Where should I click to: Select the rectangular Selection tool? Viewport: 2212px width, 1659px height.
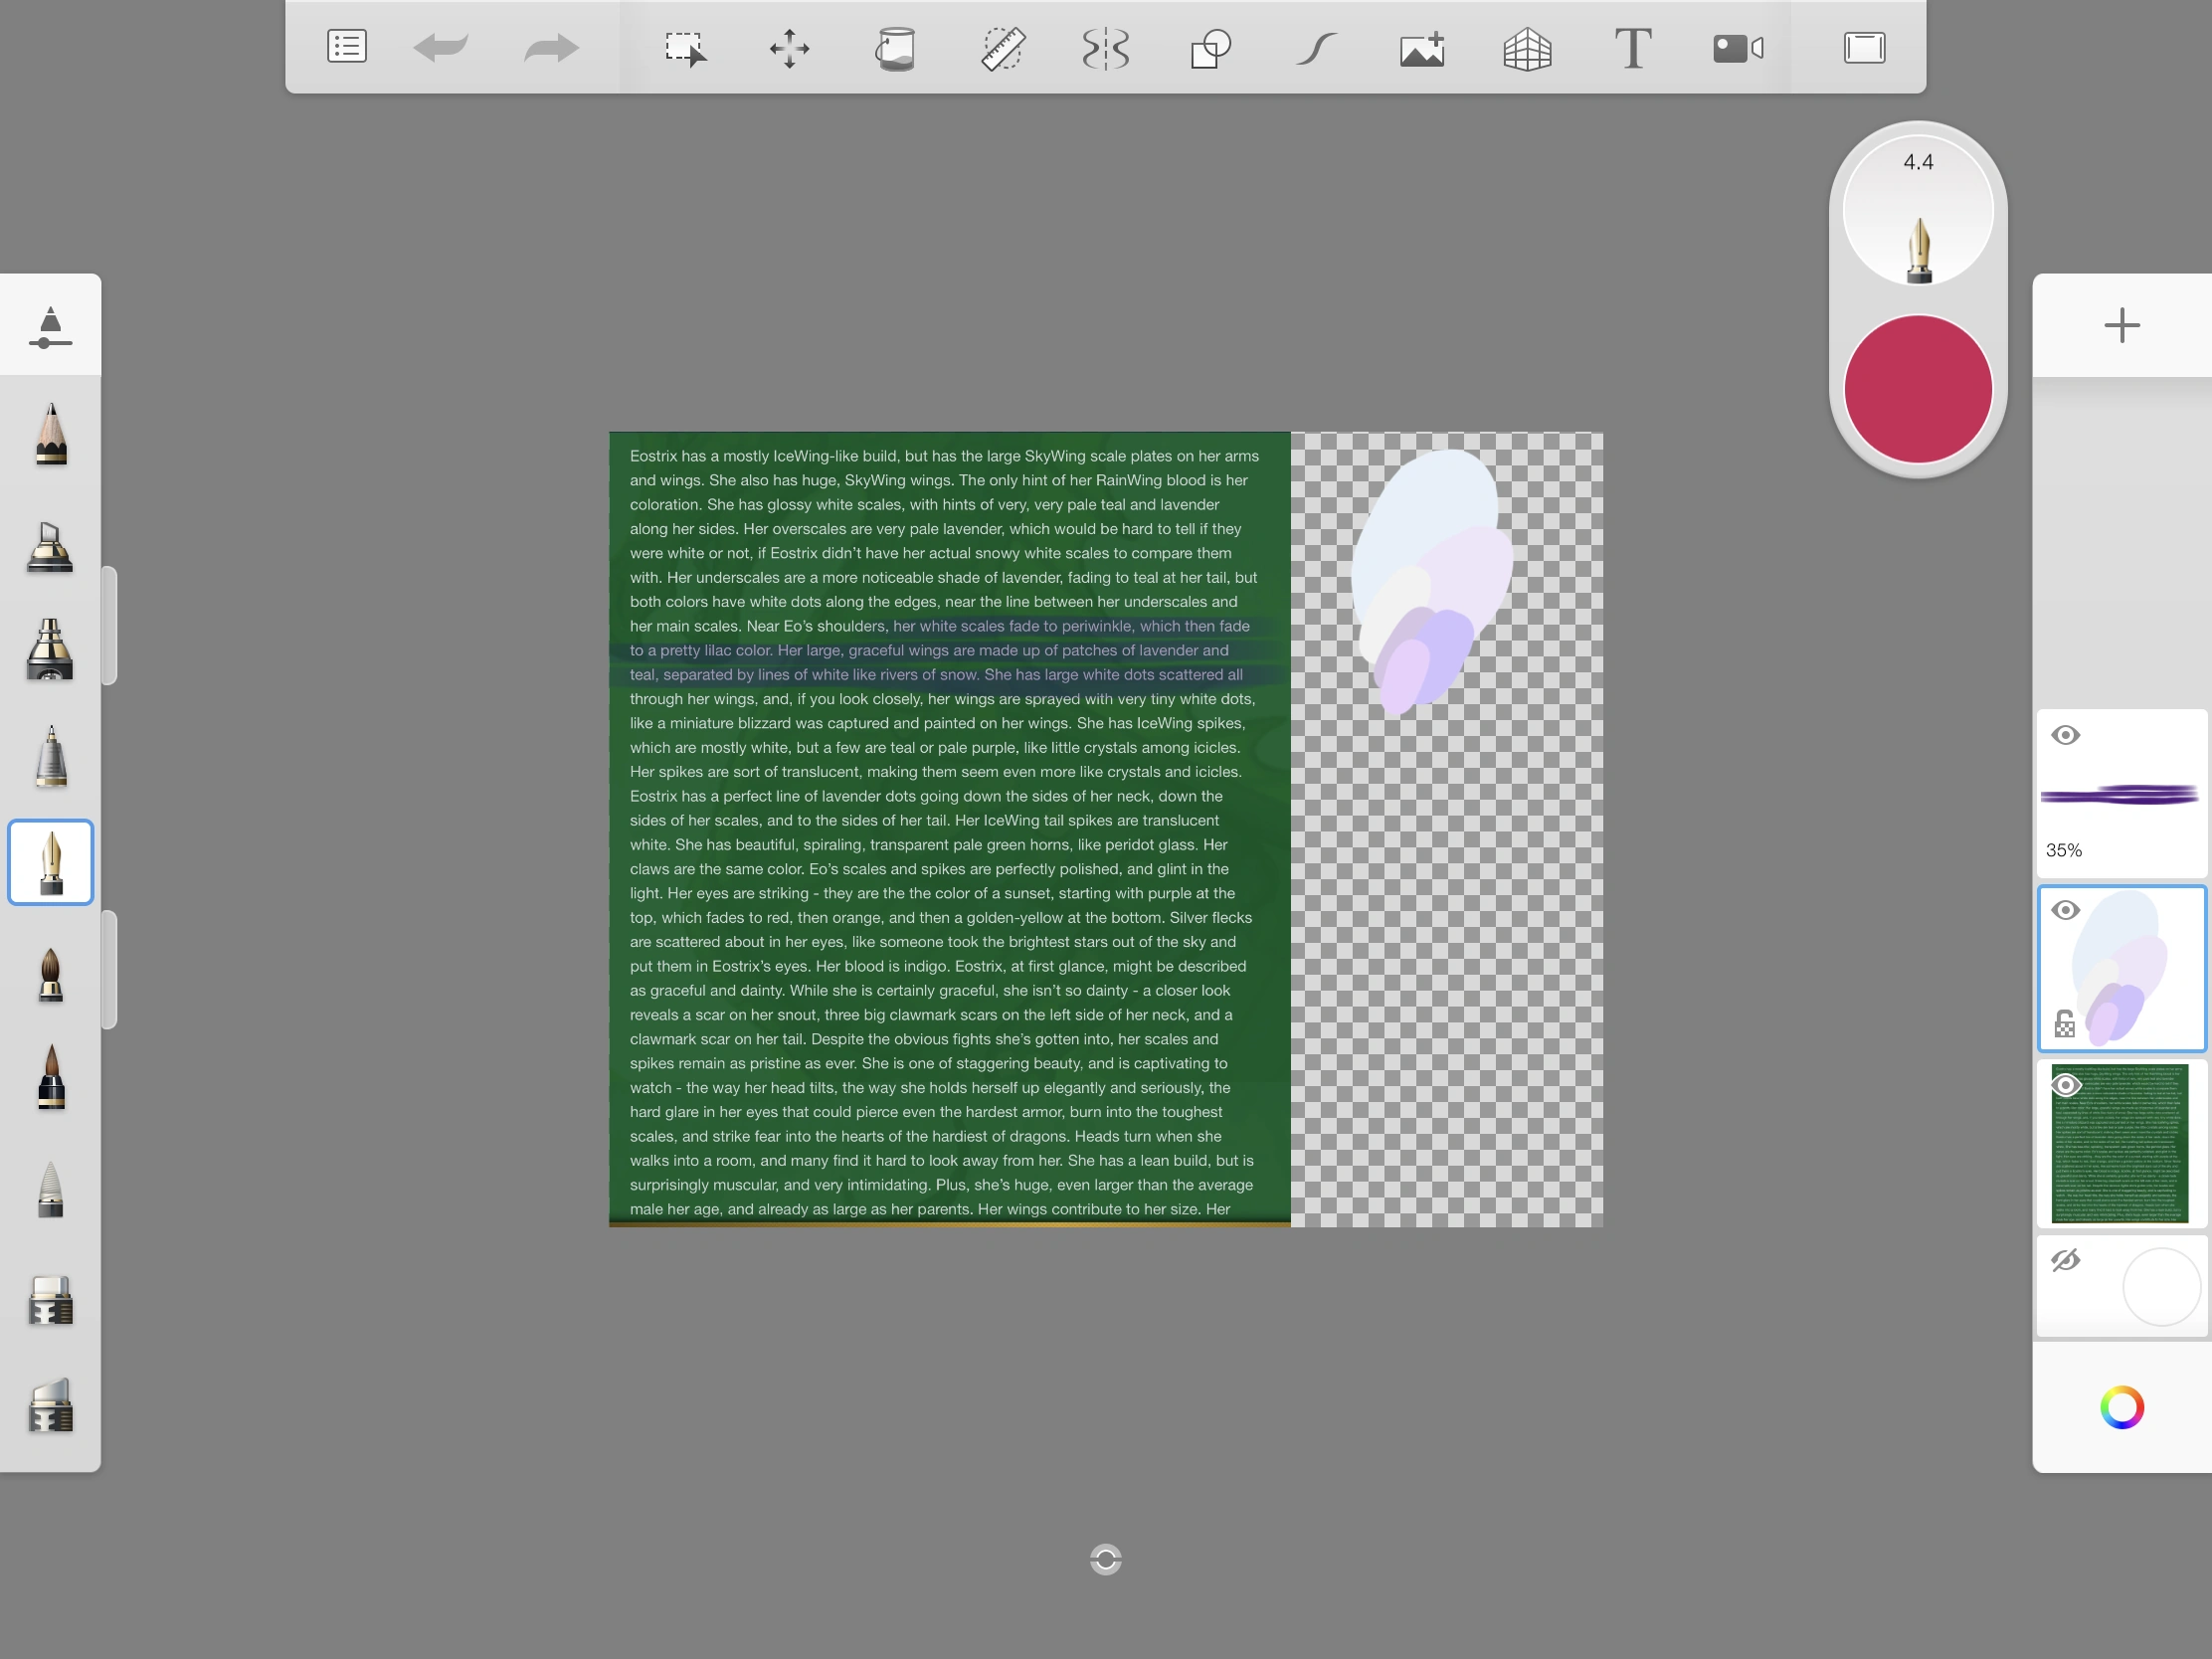pos(685,48)
